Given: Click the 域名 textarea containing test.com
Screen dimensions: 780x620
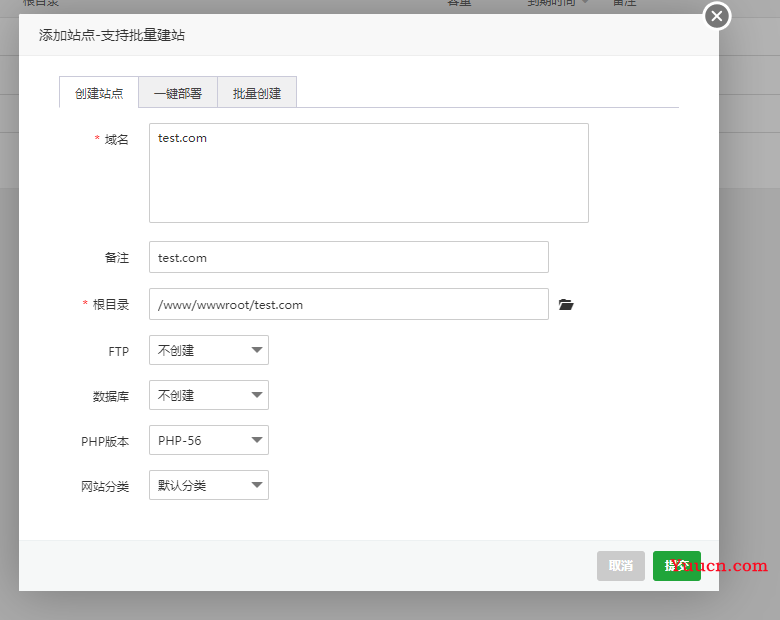Looking at the screenshot, I should (x=369, y=173).
